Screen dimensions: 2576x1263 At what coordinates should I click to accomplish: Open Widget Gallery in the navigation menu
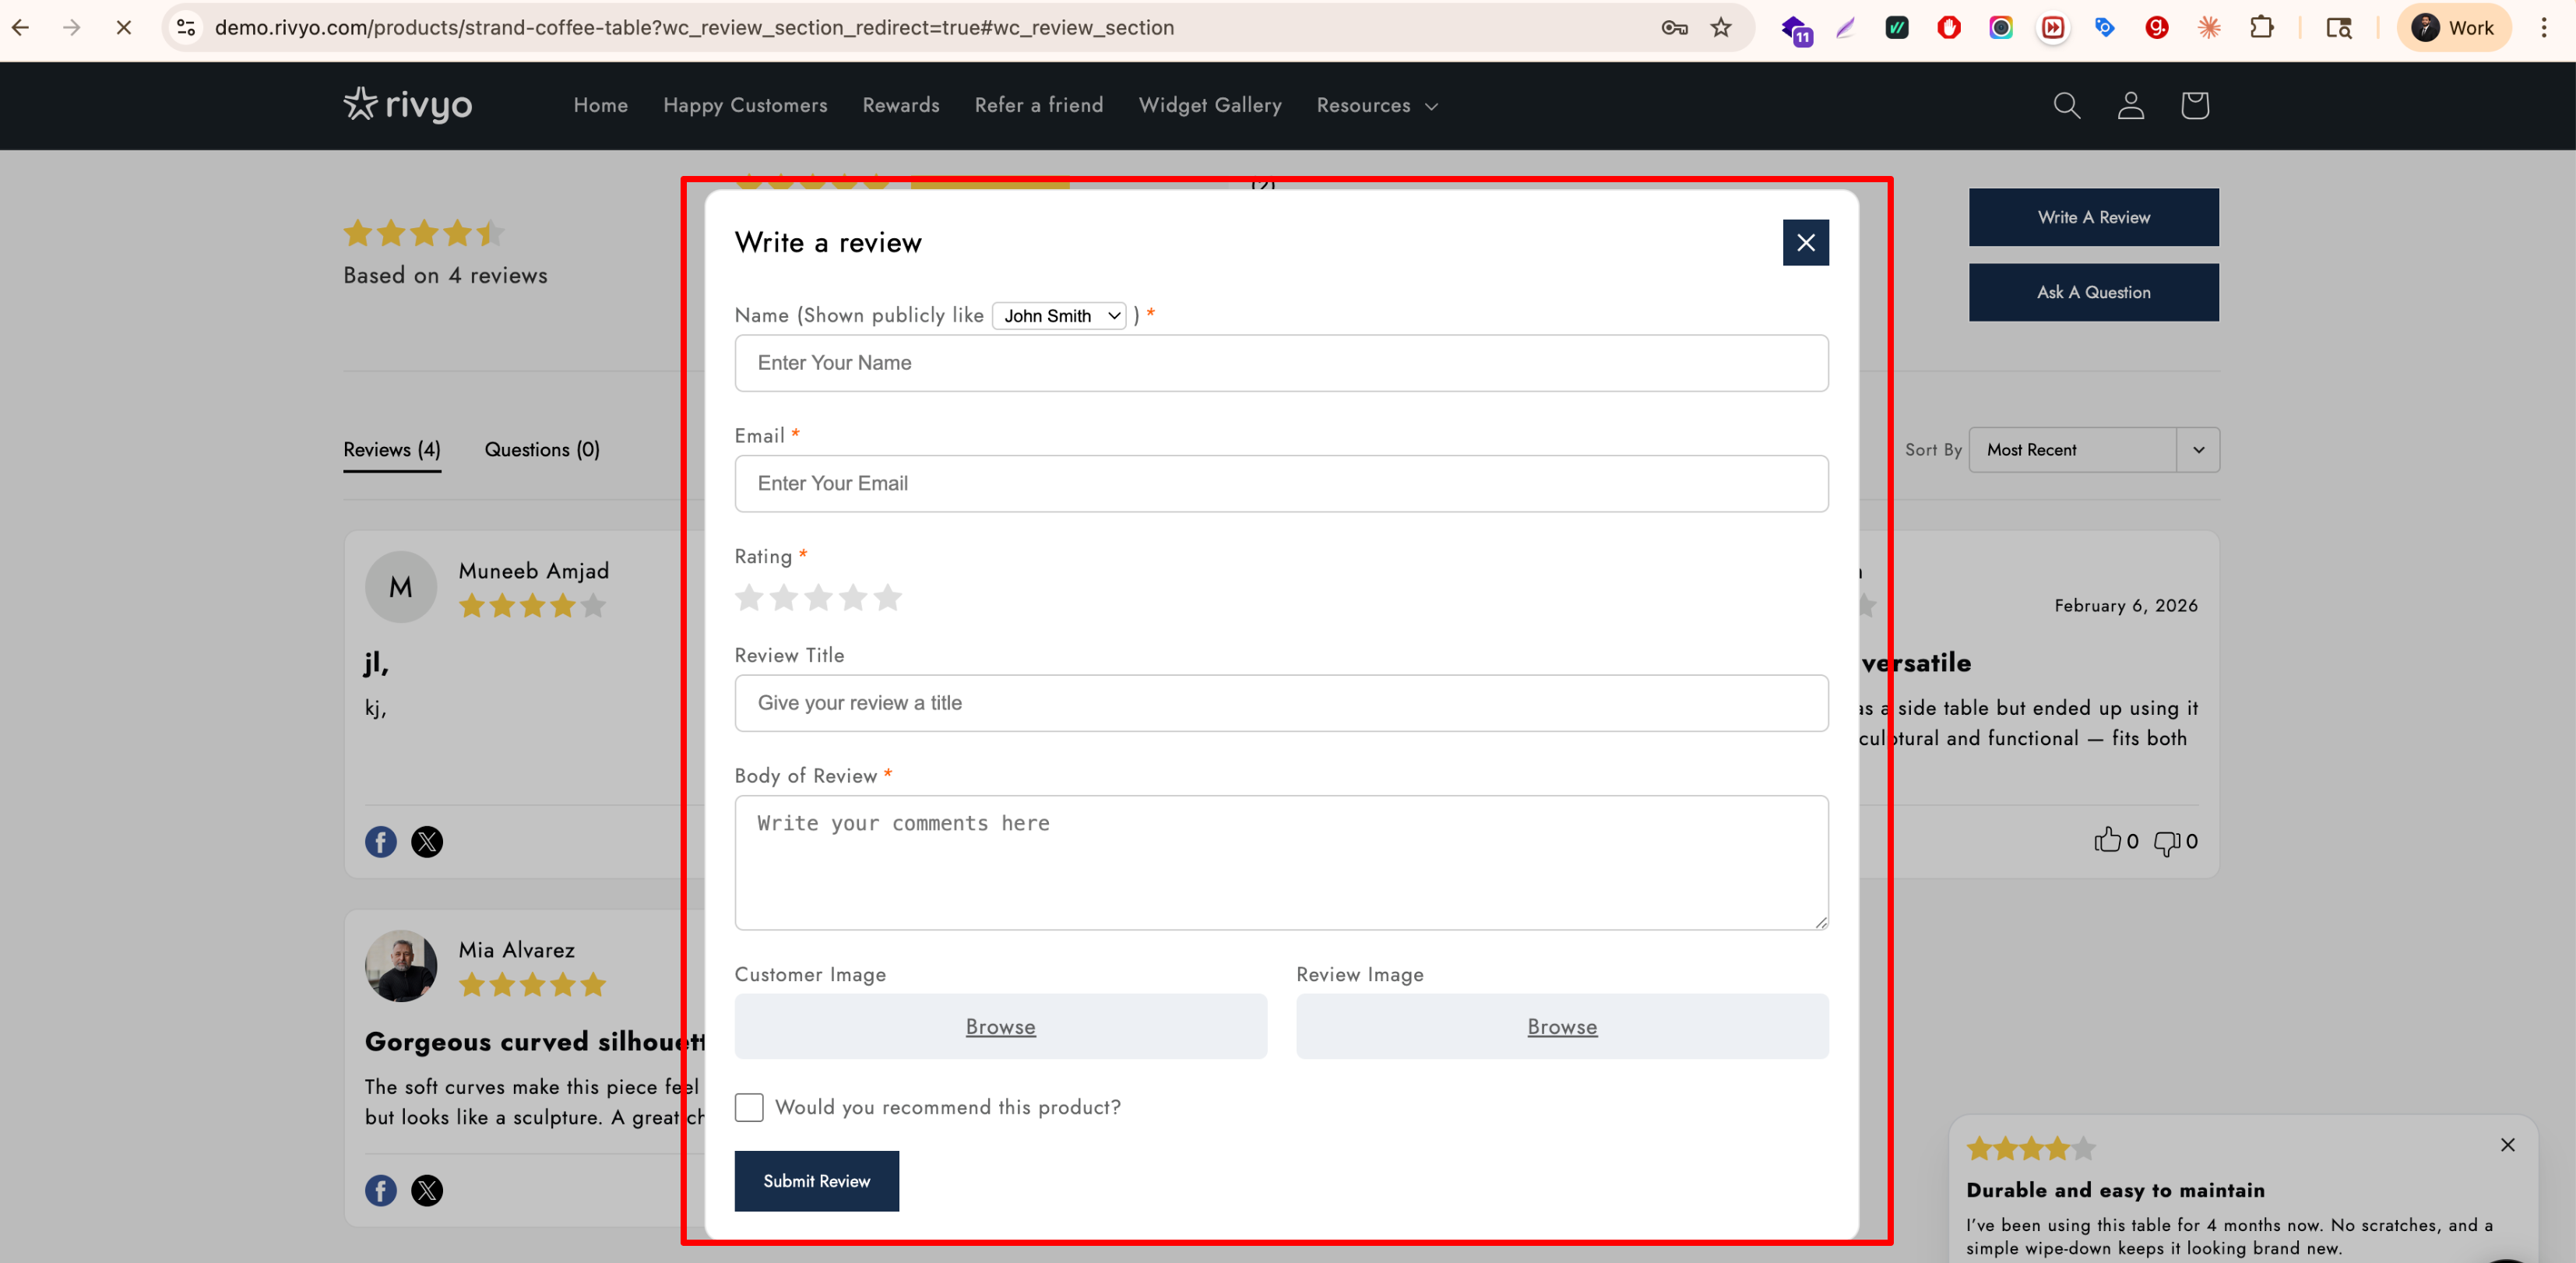click(x=1209, y=105)
